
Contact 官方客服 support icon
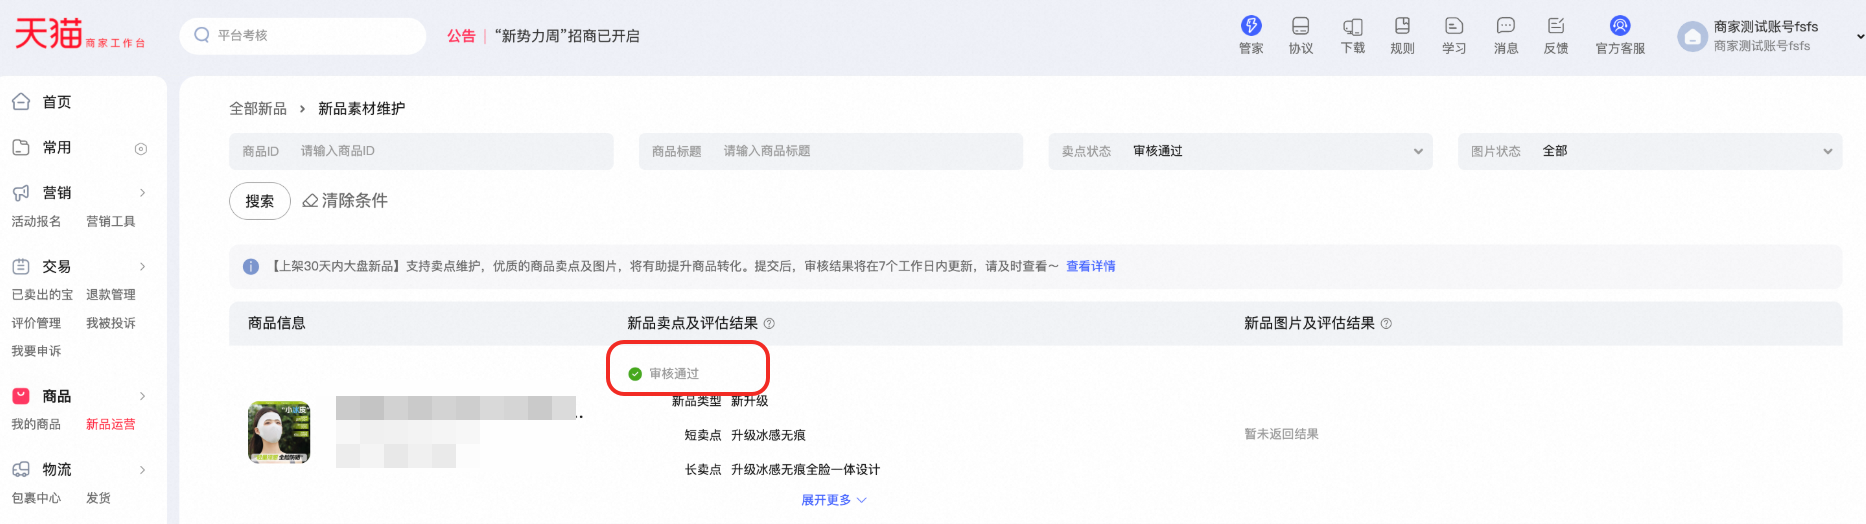1620,26
